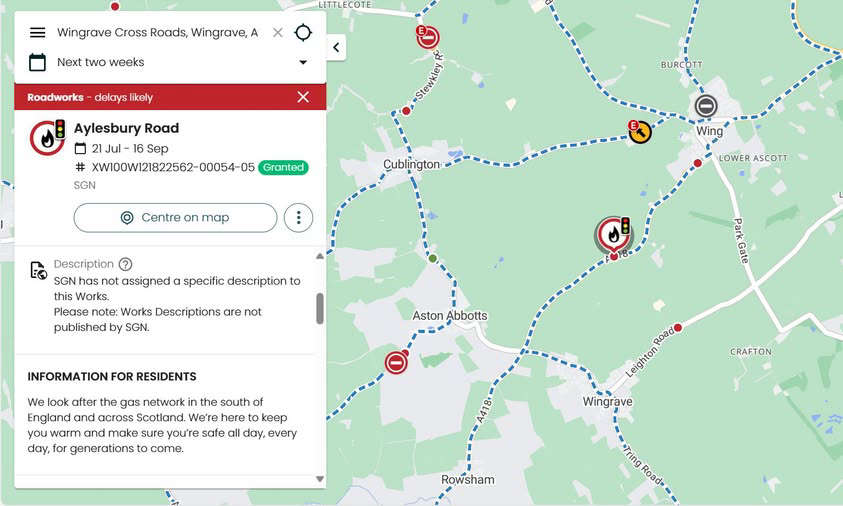This screenshot has width=843, height=506.
Task: Click the red dot marker on Leighton Road
Action: click(x=678, y=327)
